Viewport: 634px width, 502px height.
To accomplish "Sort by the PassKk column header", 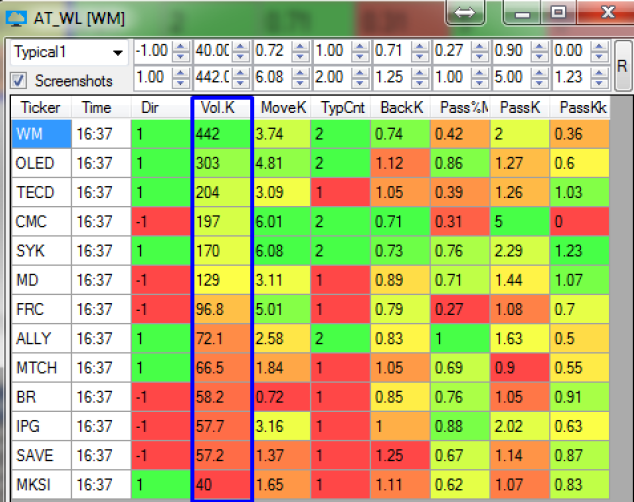I will [x=580, y=108].
